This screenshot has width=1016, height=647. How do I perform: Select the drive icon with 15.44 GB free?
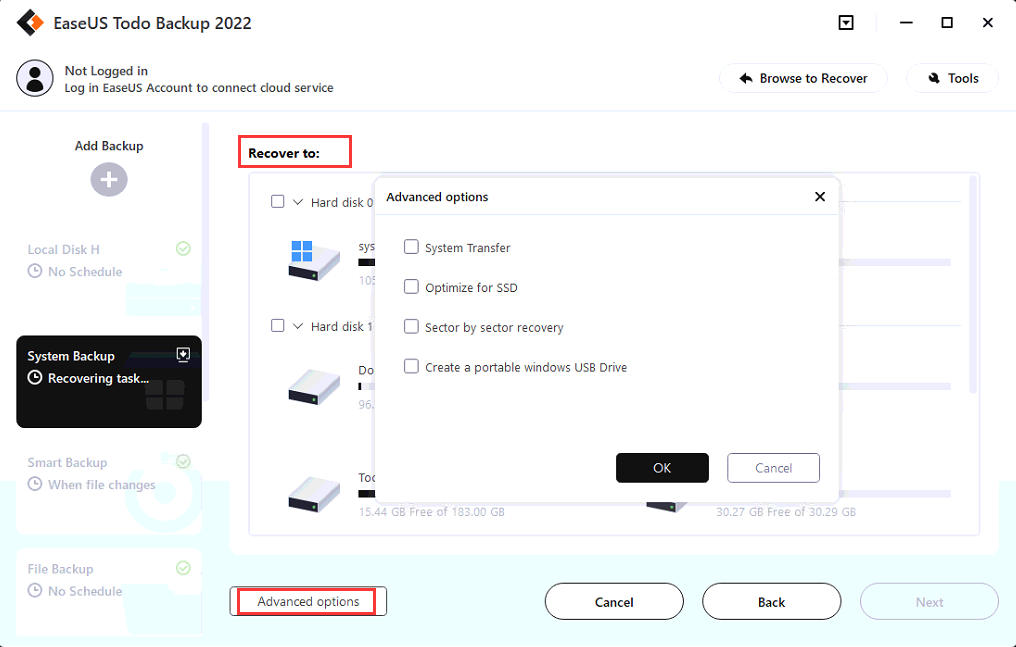[x=314, y=495]
